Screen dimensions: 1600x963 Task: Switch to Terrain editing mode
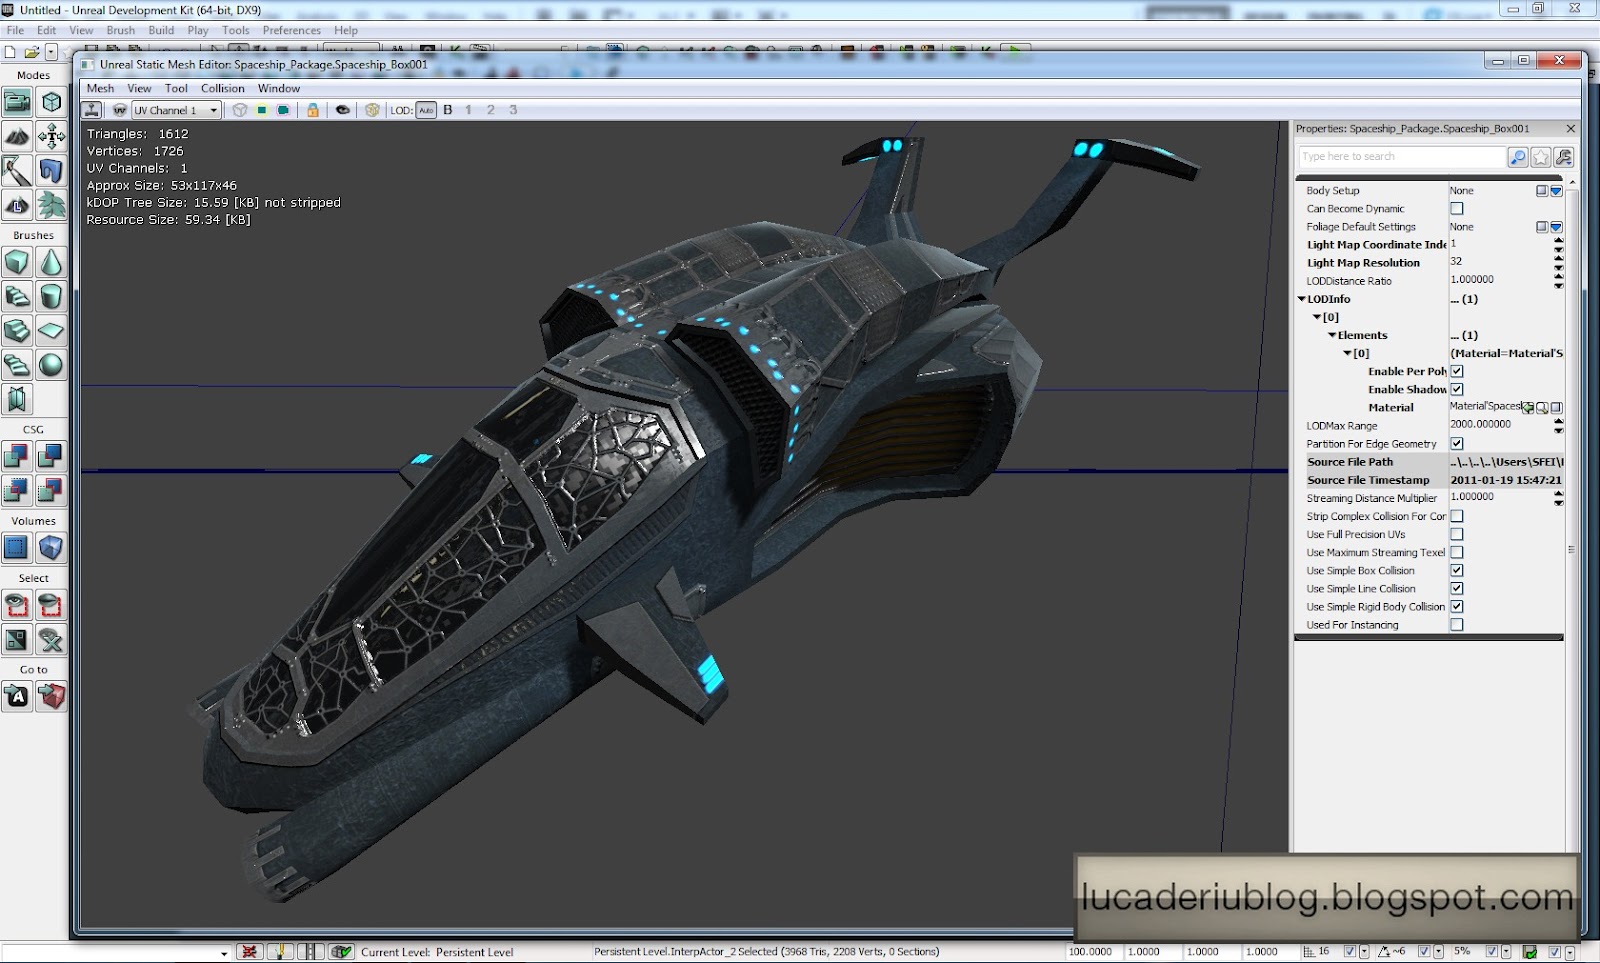[x=17, y=136]
